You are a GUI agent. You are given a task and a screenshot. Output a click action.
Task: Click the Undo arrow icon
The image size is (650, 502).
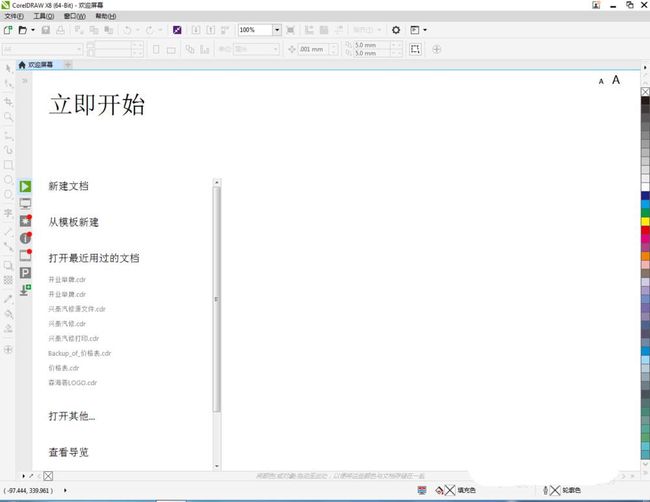127,30
